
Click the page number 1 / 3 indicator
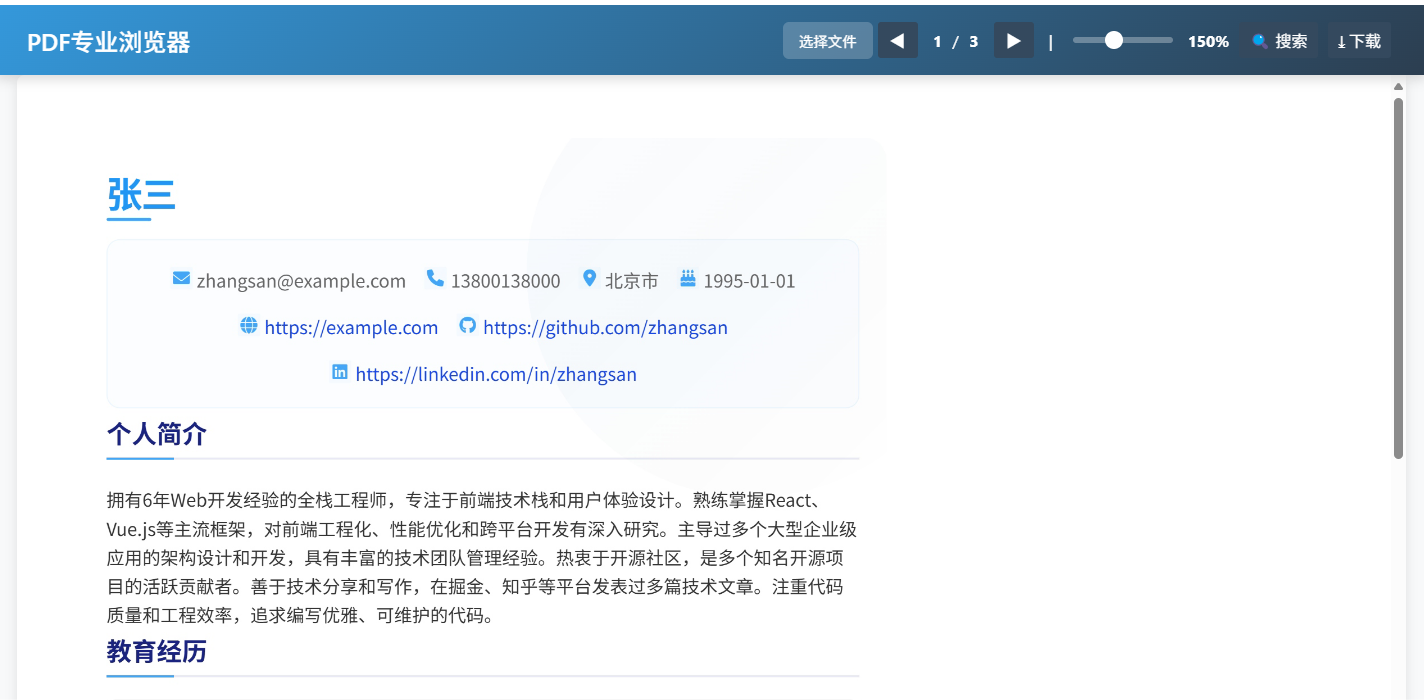click(x=955, y=41)
